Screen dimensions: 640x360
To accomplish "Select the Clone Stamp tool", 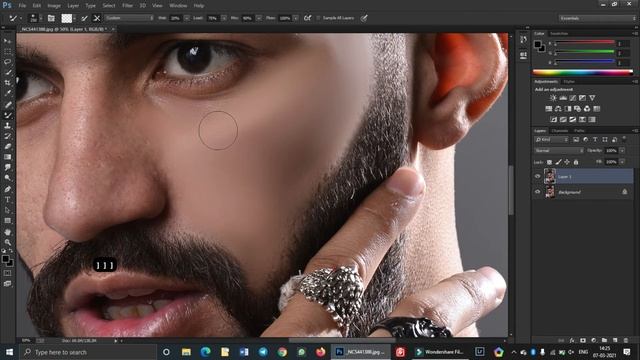I will (x=7, y=125).
